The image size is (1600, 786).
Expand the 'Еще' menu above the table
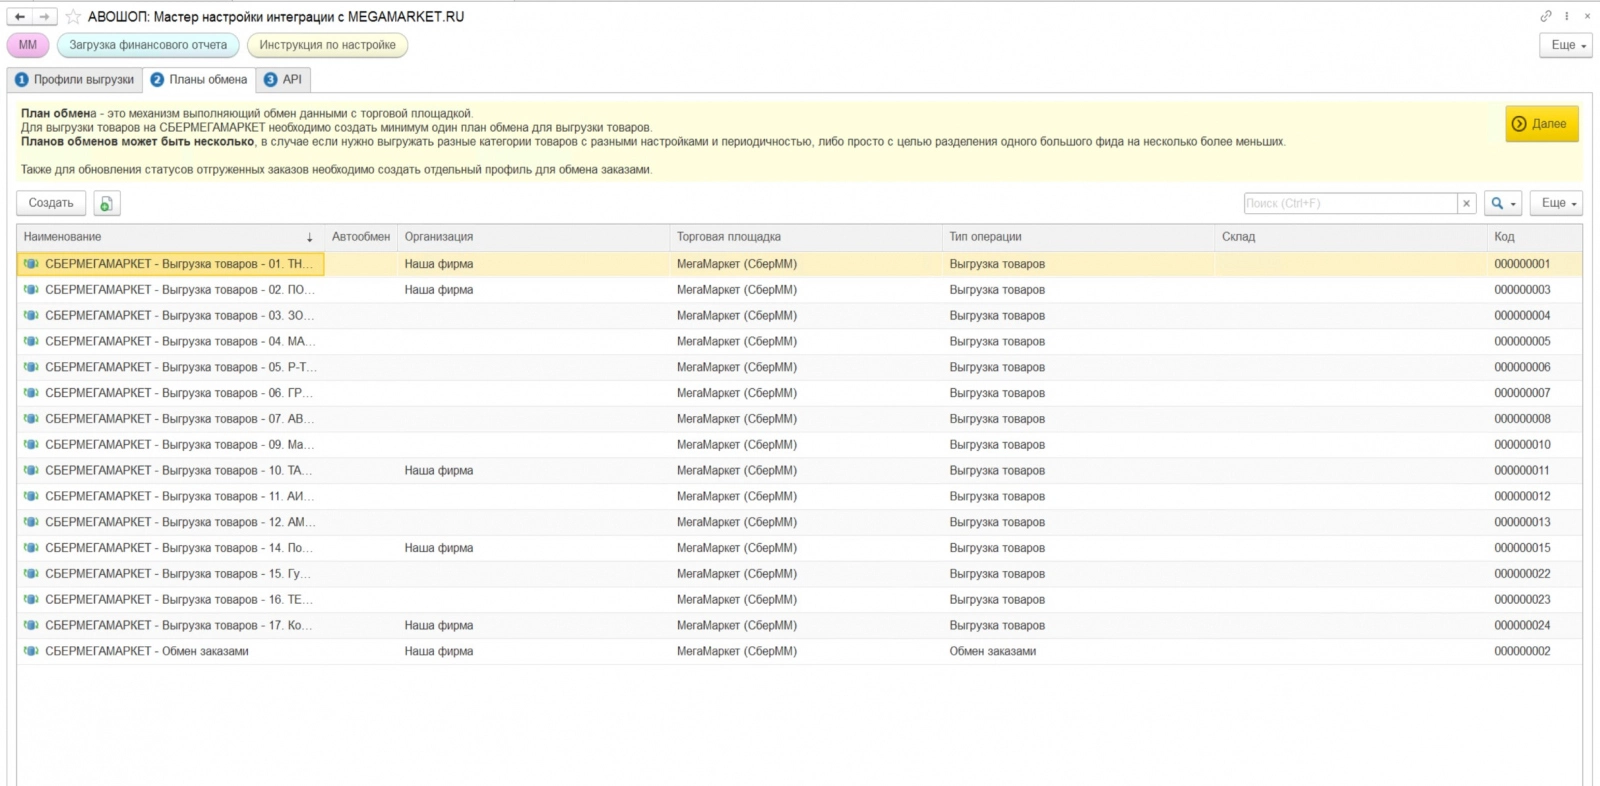click(x=1556, y=203)
